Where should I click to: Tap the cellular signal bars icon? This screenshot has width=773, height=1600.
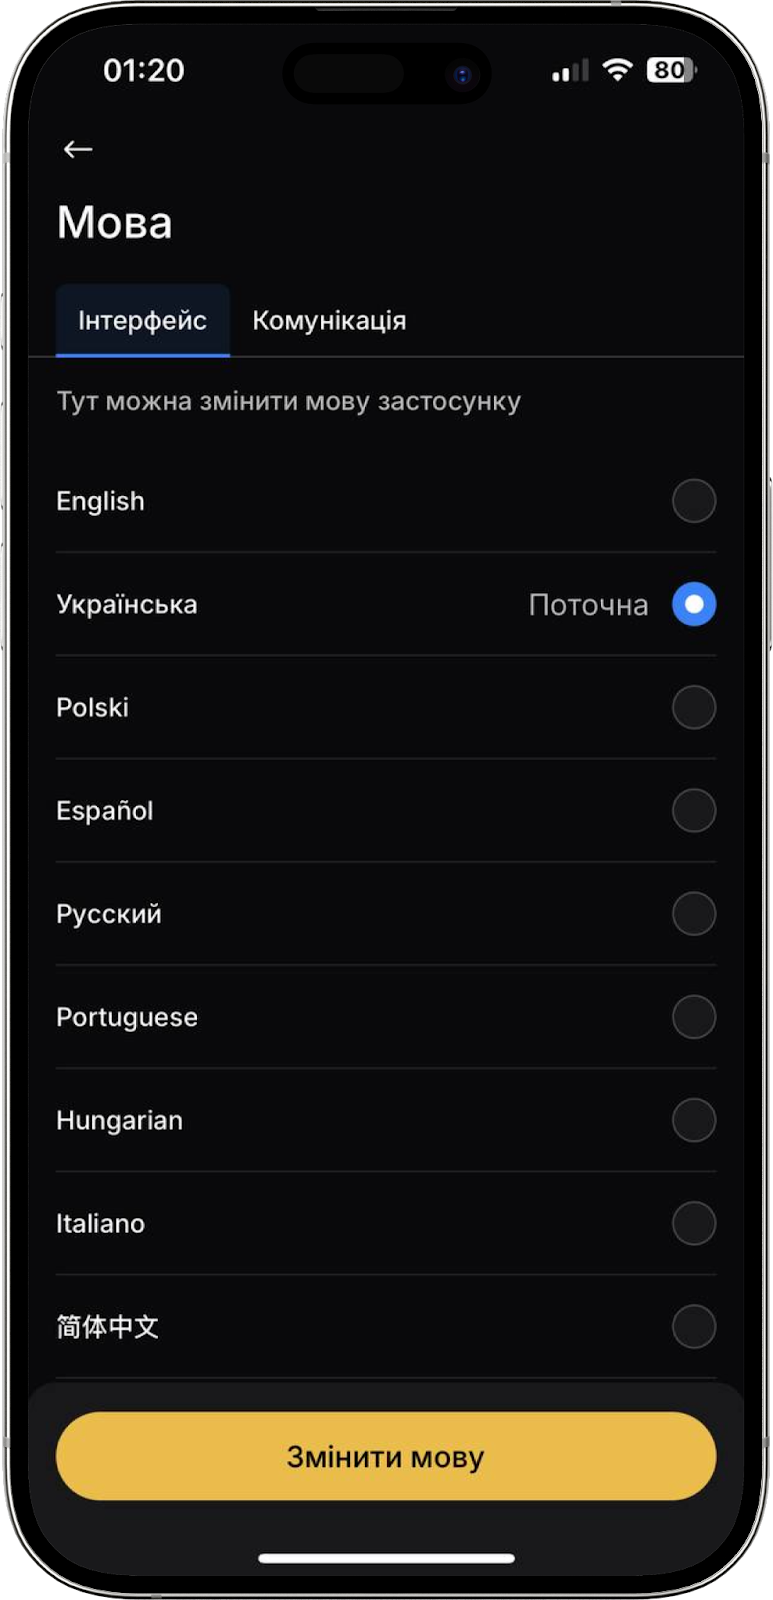570,71
